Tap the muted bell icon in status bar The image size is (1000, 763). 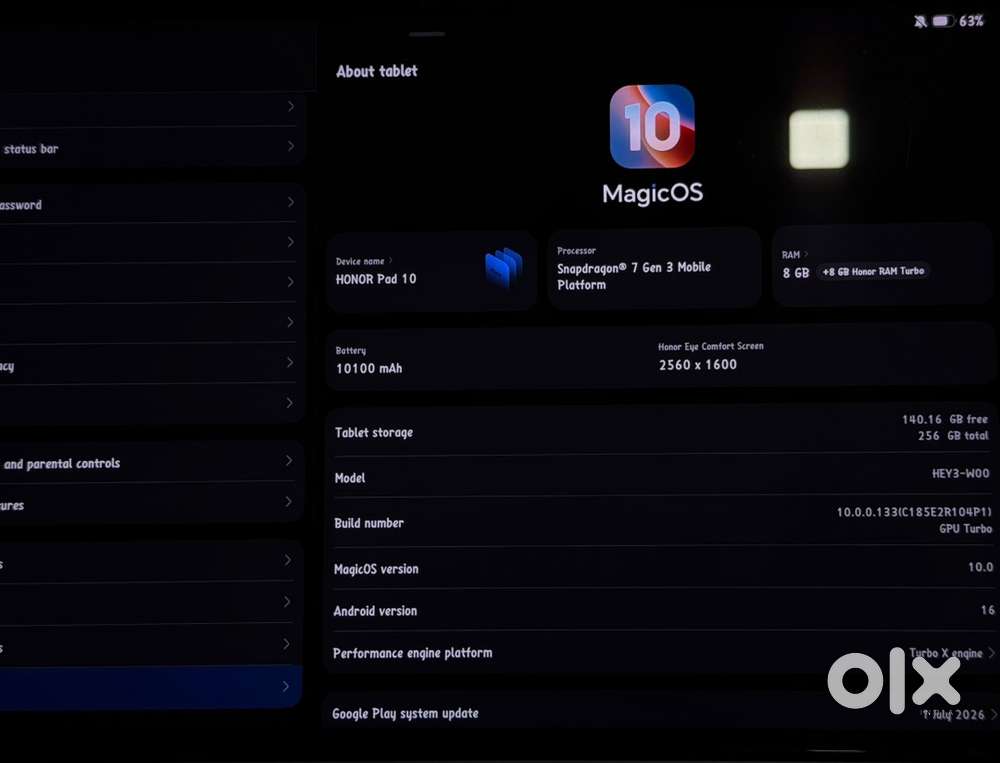click(920, 22)
